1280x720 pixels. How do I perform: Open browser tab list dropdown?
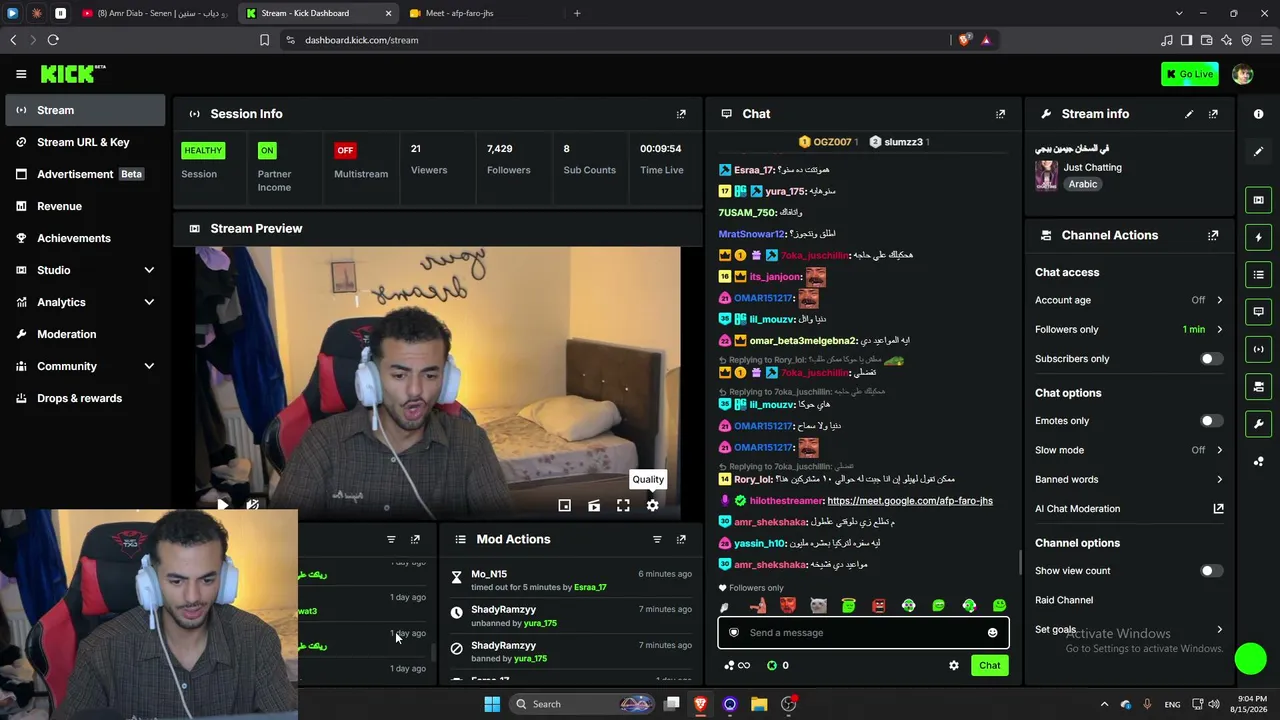pos(1179,13)
